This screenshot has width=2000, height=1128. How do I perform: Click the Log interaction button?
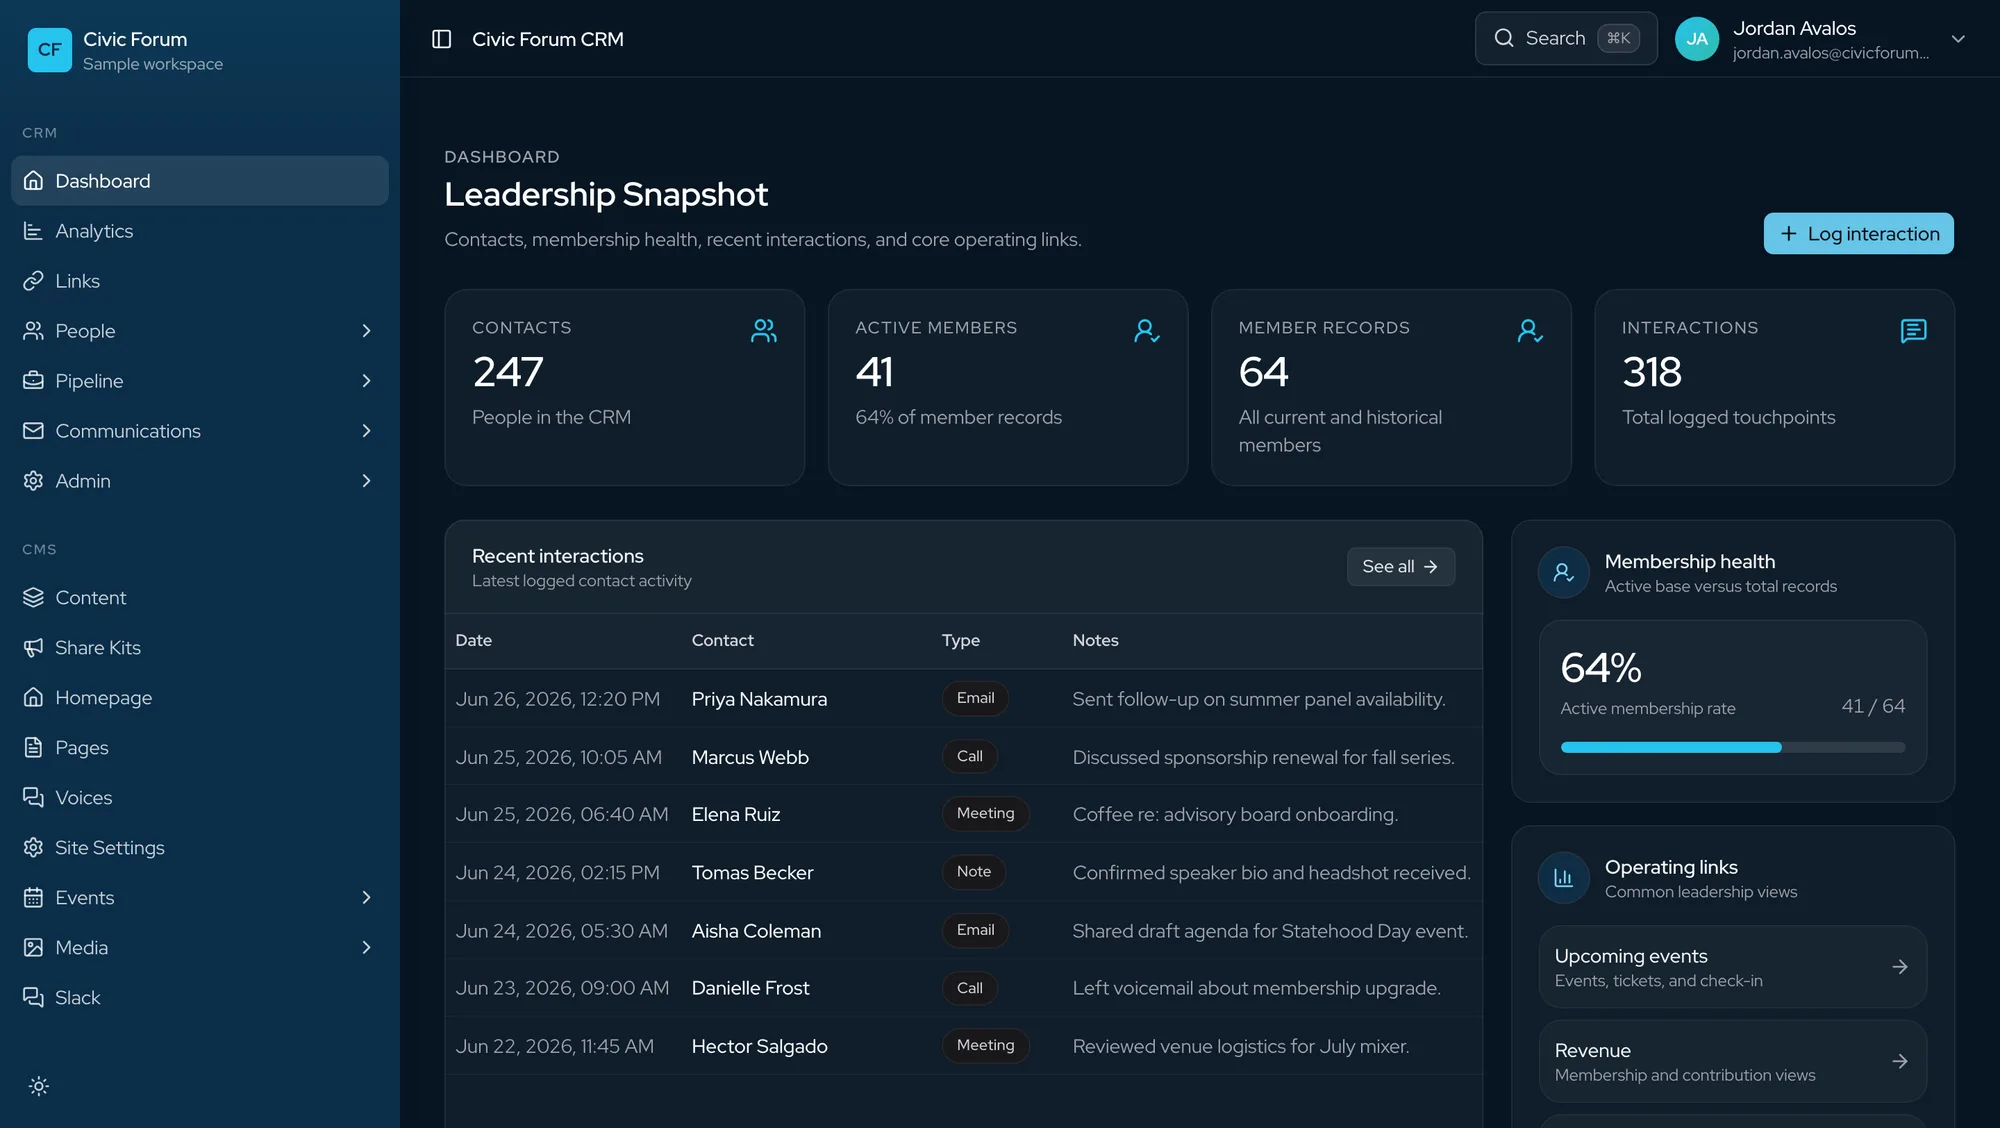[x=1858, y=234]
